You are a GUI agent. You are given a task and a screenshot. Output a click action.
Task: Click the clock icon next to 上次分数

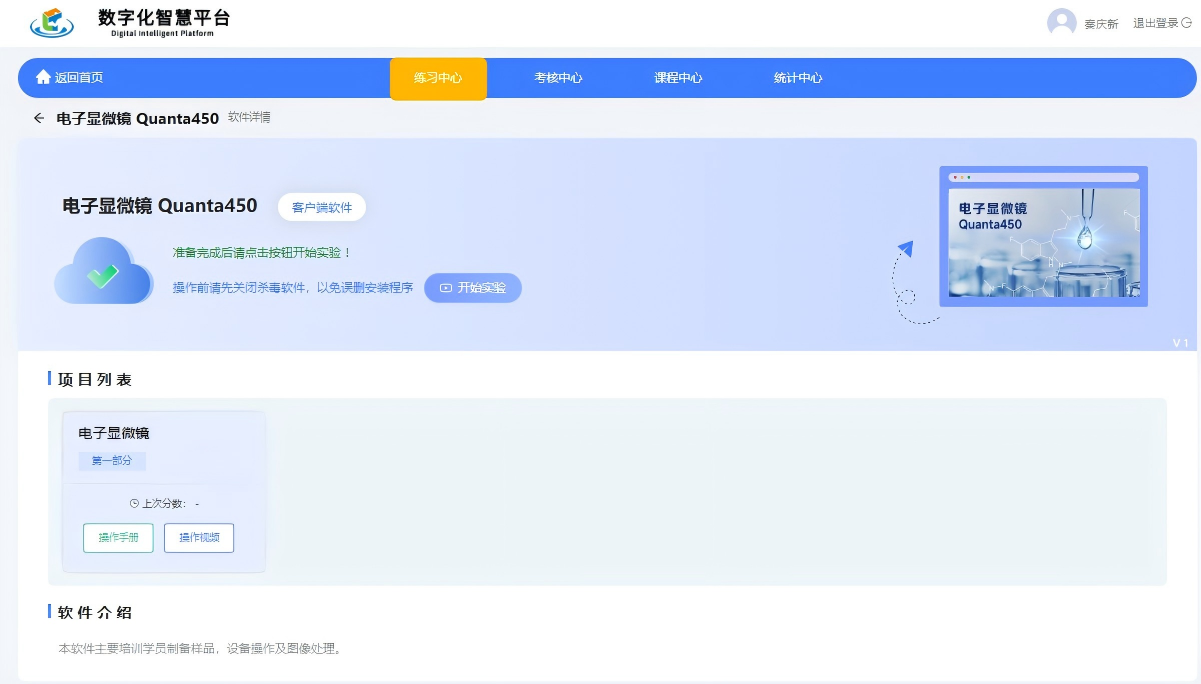[x=134, y=504]
